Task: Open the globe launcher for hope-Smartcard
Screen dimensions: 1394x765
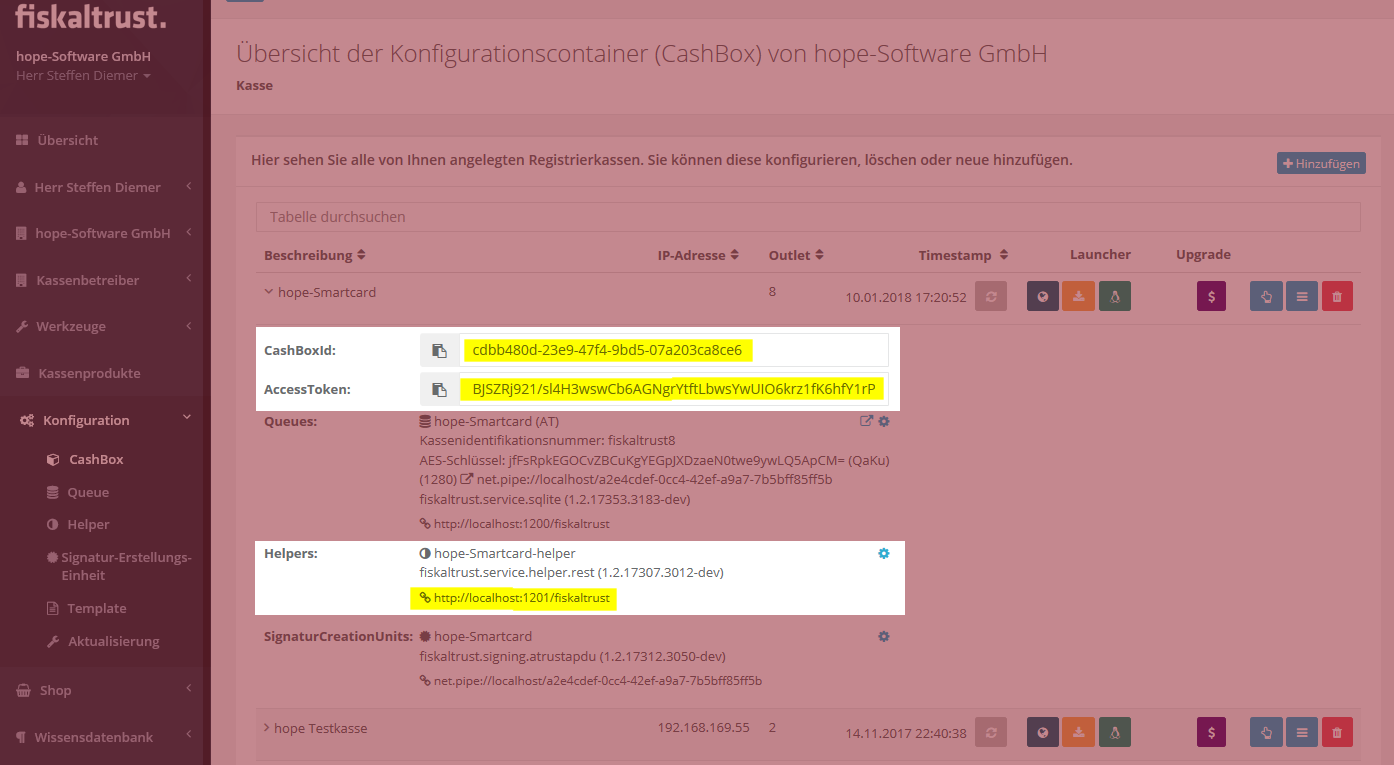Action: click(1043, 297)
